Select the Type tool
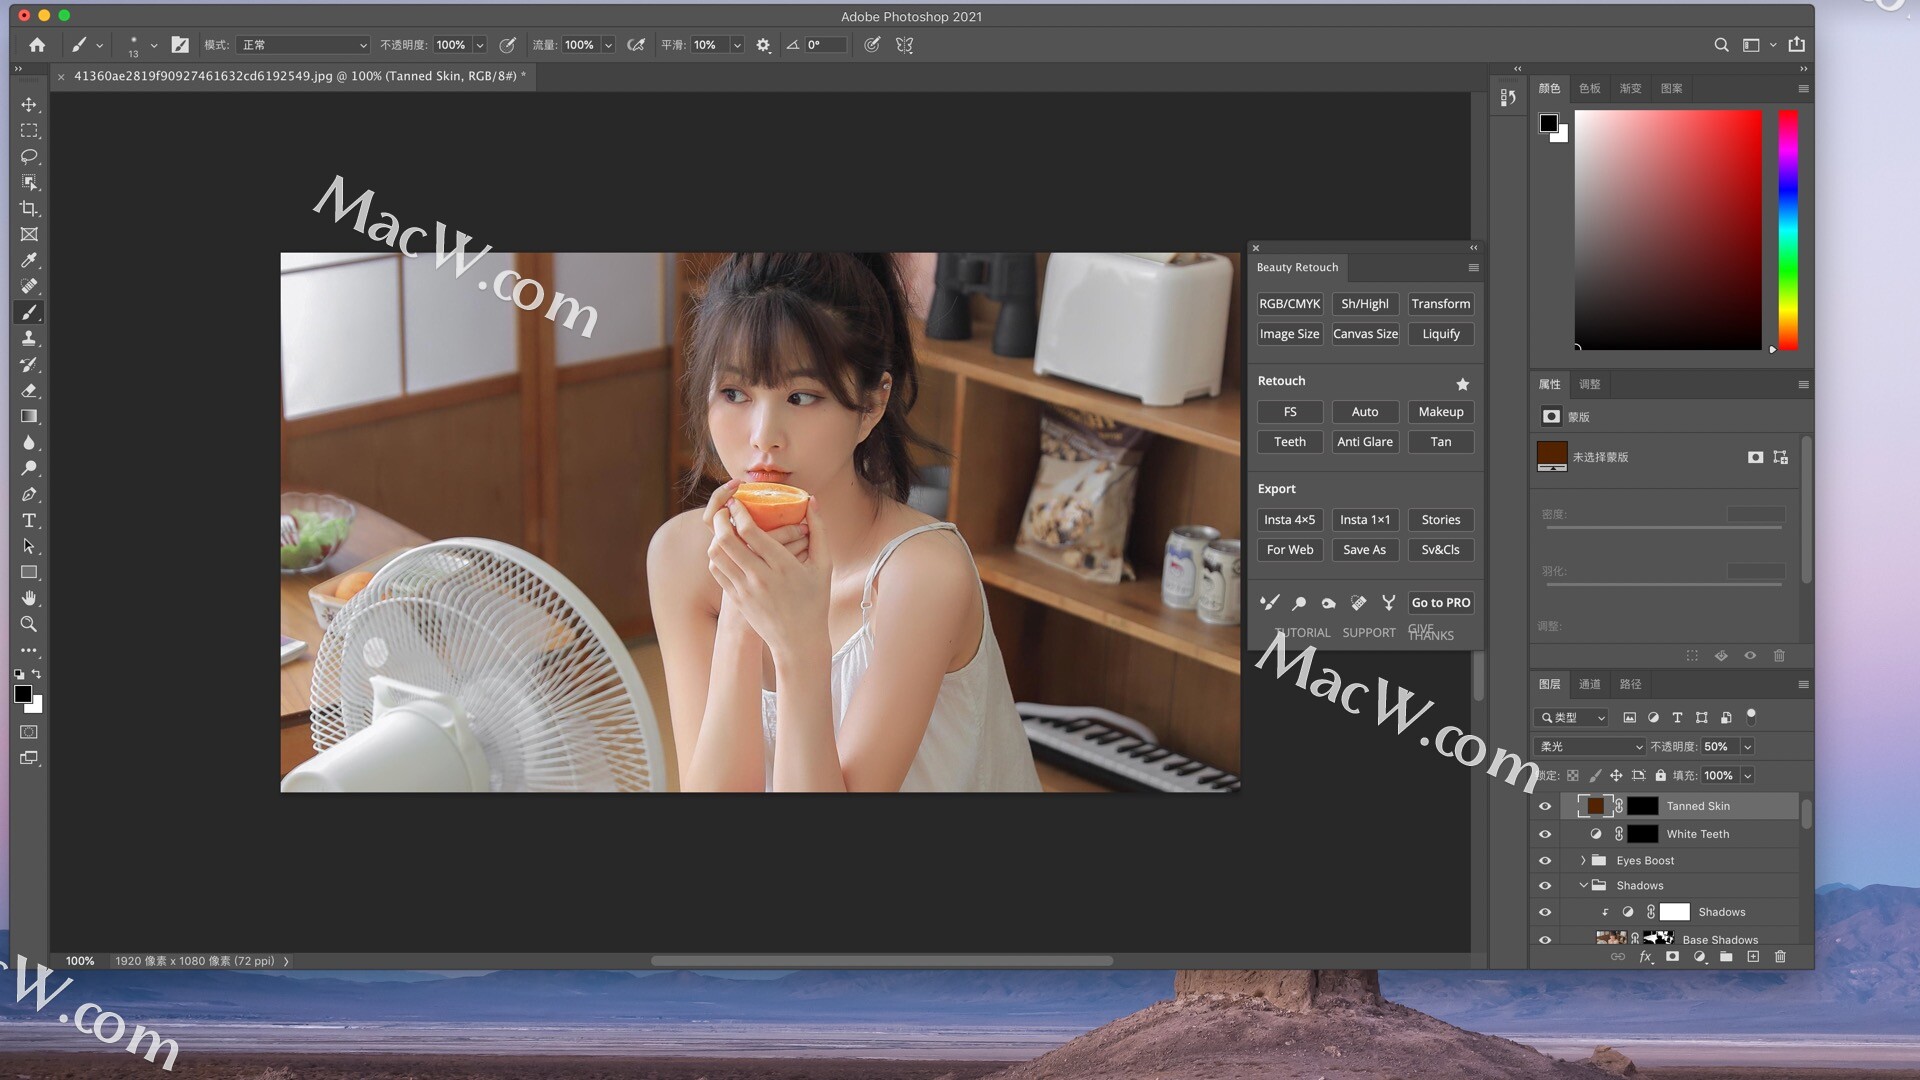 pyautogui.click(x=29, y=520)
